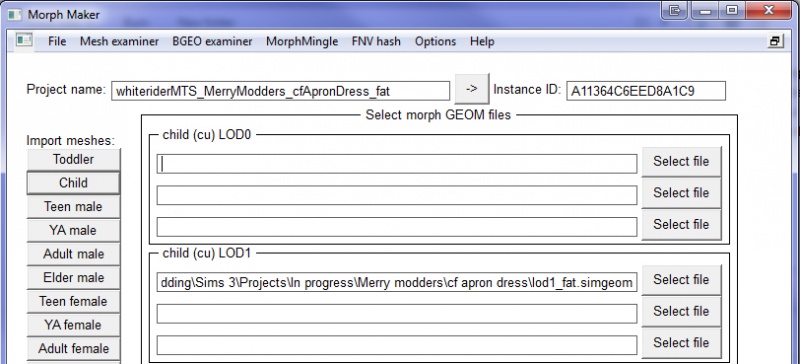Import Teen female meshes
800x364 pixels.
(x=73, y=301)
